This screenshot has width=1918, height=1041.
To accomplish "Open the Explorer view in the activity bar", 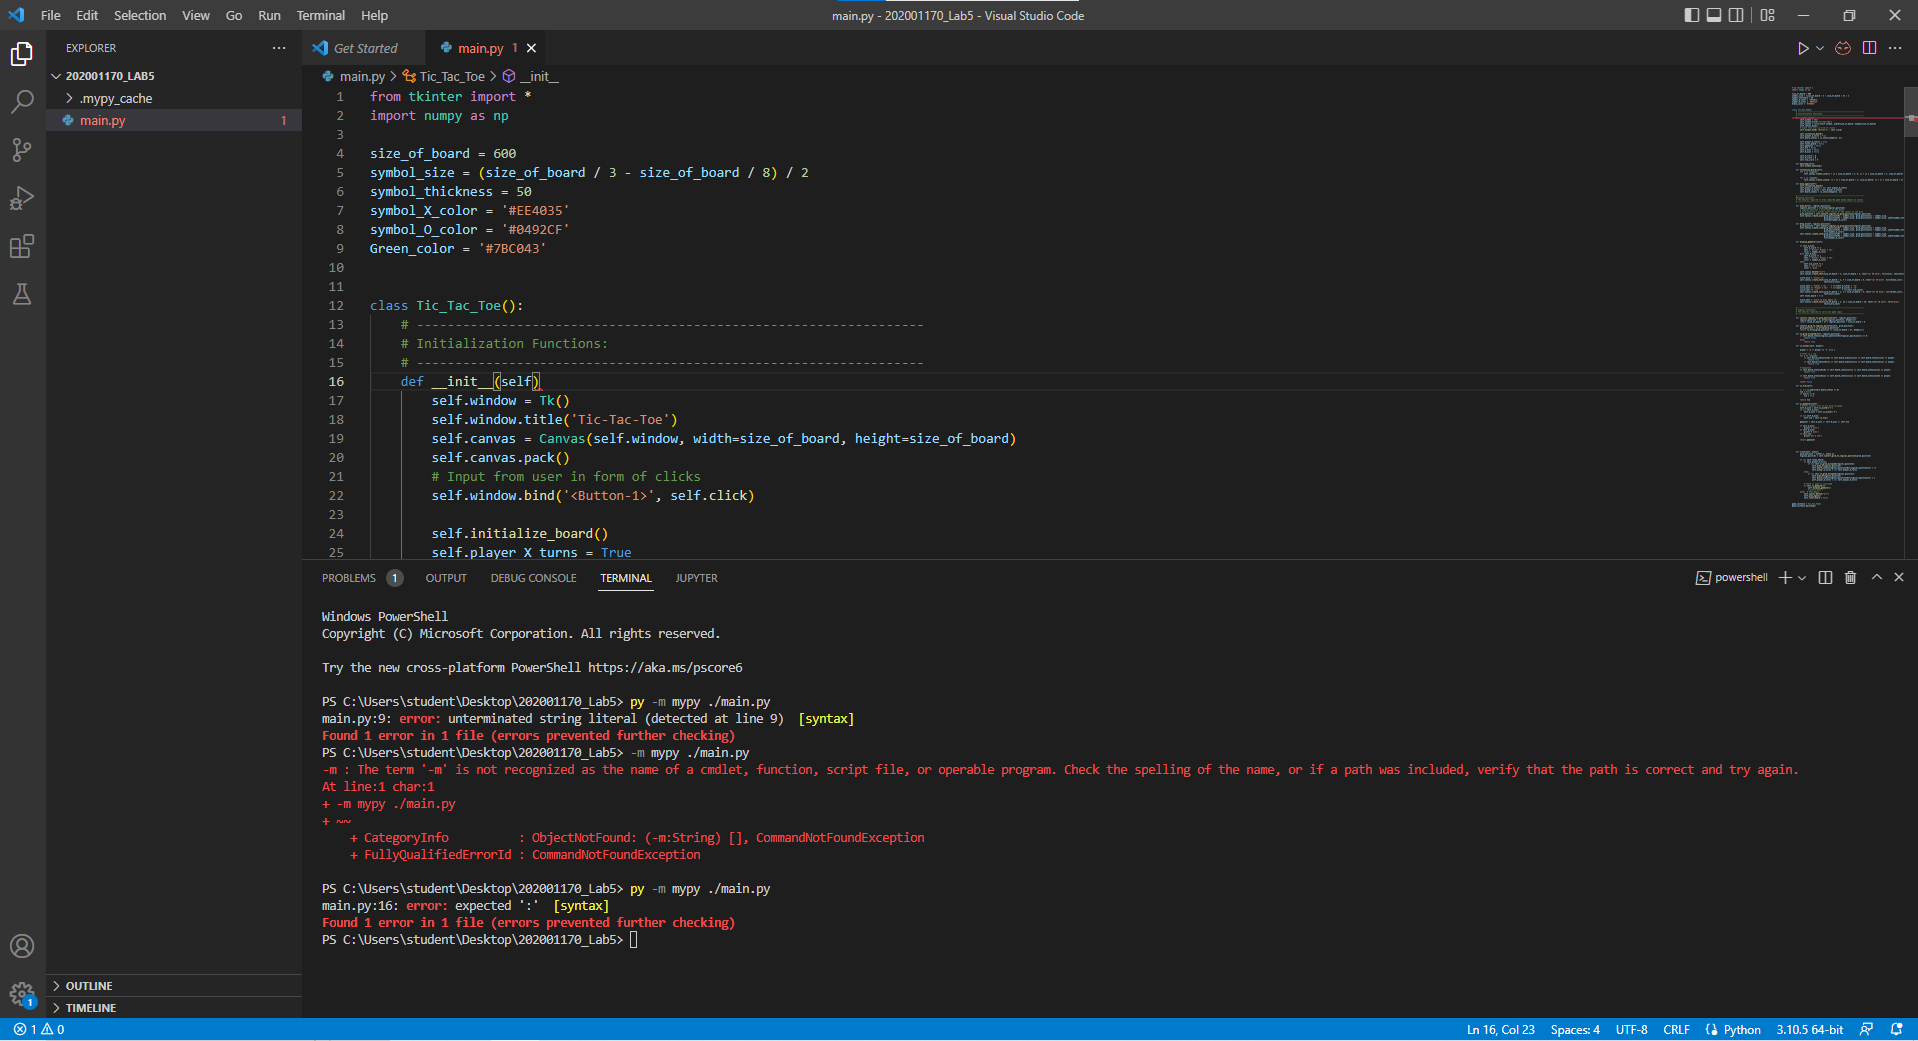I will pyautogui.click(x=22, y=54).
